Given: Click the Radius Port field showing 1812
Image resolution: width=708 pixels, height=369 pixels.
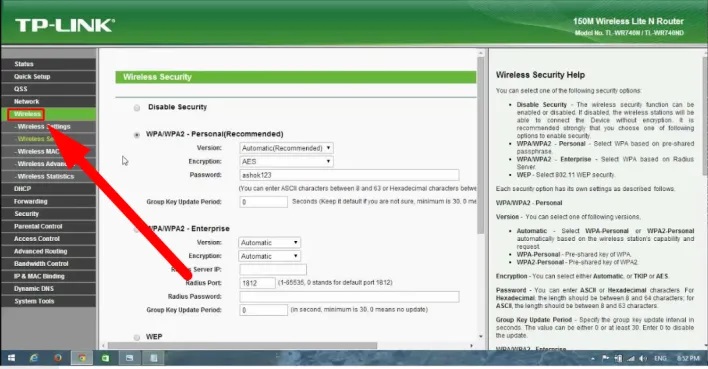Looking at the screenshot, I should pos(257,283).
